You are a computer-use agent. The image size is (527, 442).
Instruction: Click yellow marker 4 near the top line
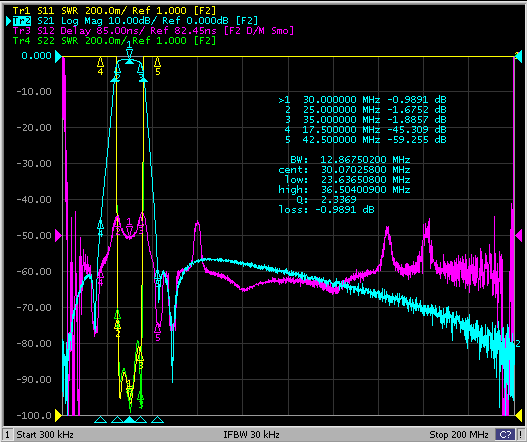(x=100, y=66)
